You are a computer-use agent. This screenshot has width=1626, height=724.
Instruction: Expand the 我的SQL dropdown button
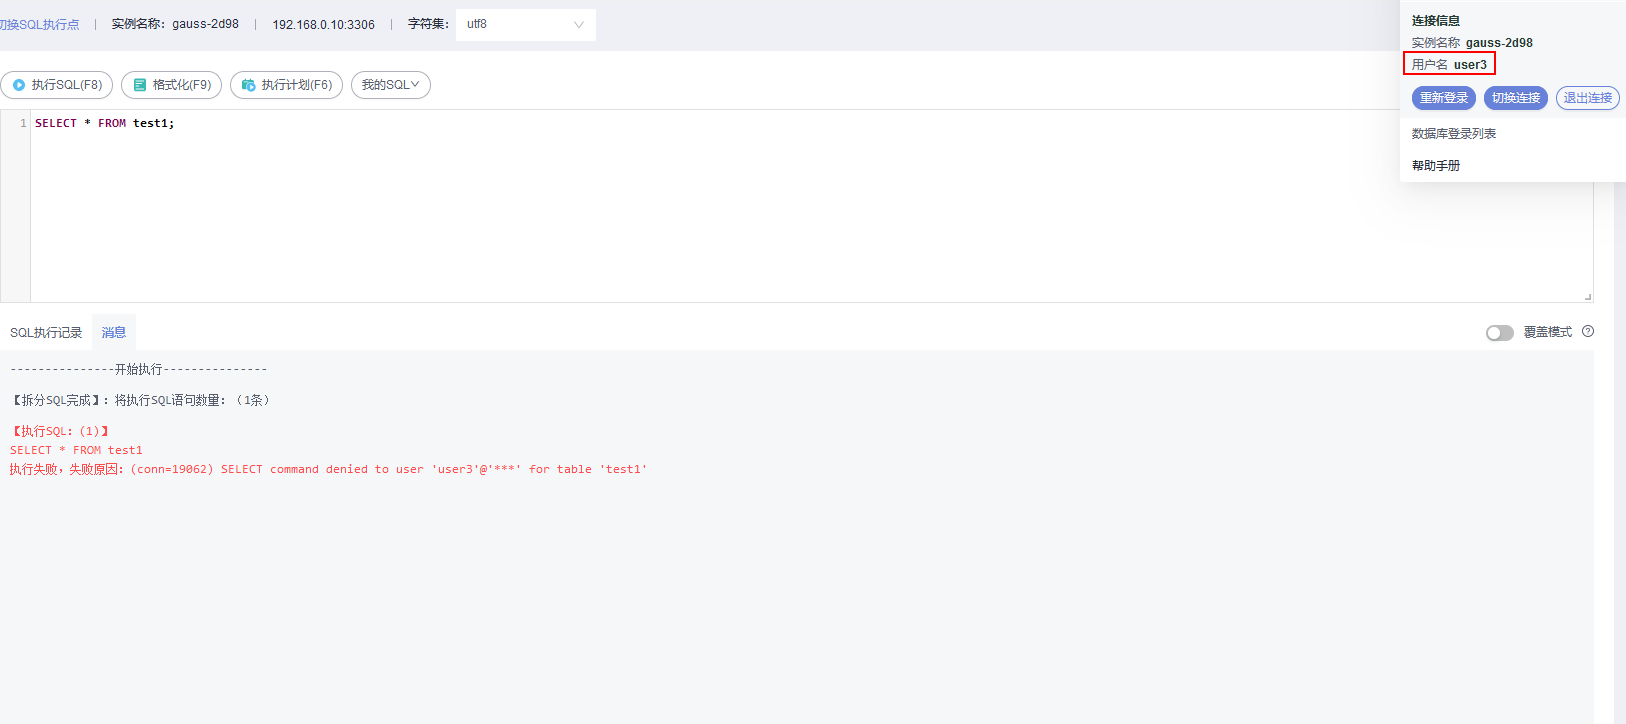[391, 85]
